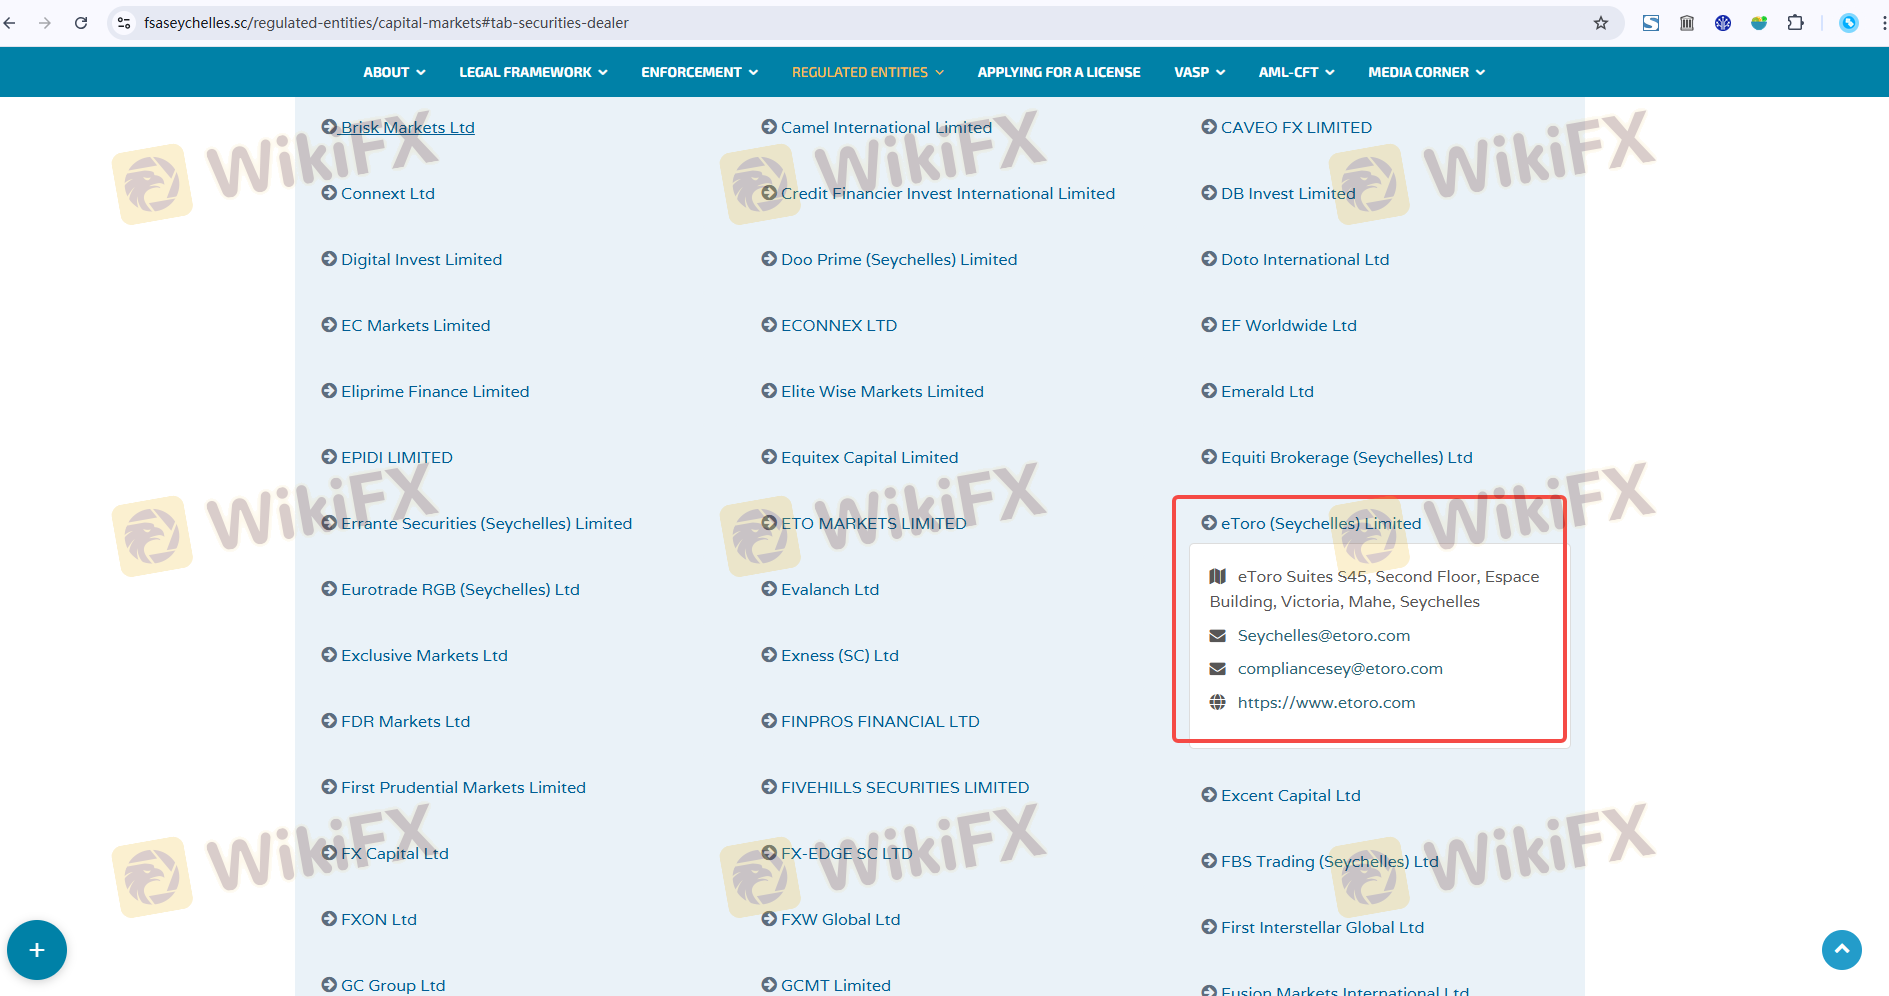Open the Legal Framework dropdown menu

(533, 72)
